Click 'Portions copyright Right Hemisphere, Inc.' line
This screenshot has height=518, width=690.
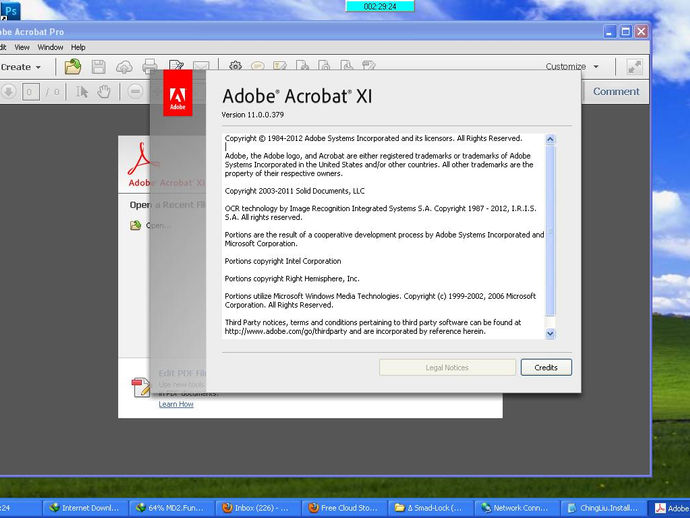coord(292,279)
